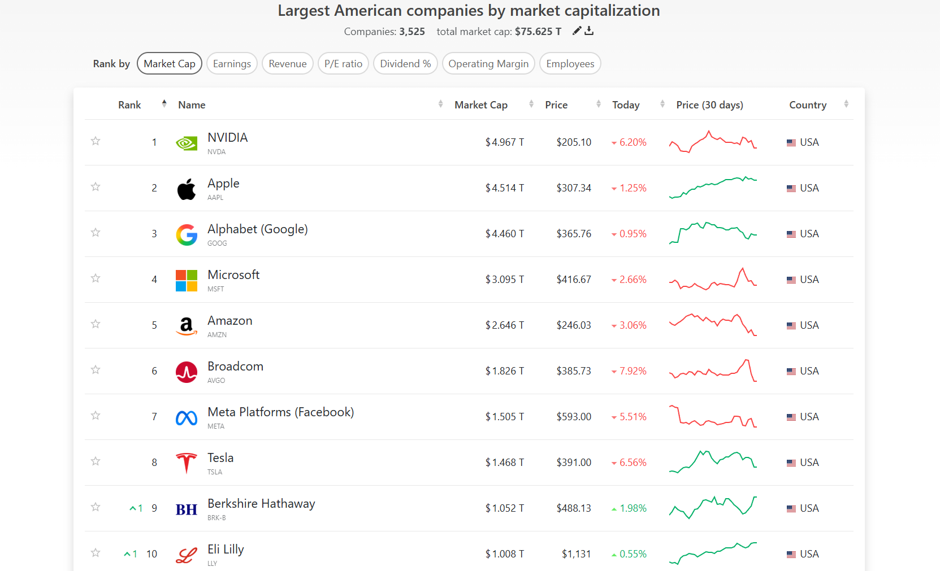This screenshot has height=571, width=940.
Task: Click the Alphabet Google logo
Action: (186, 235)
